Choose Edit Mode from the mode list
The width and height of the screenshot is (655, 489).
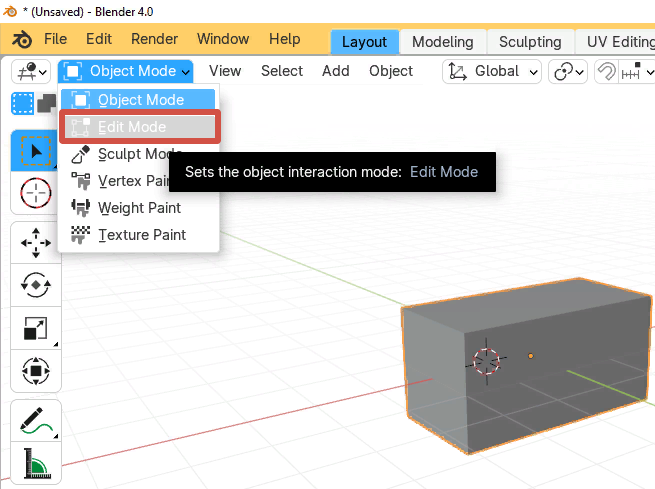139,127
